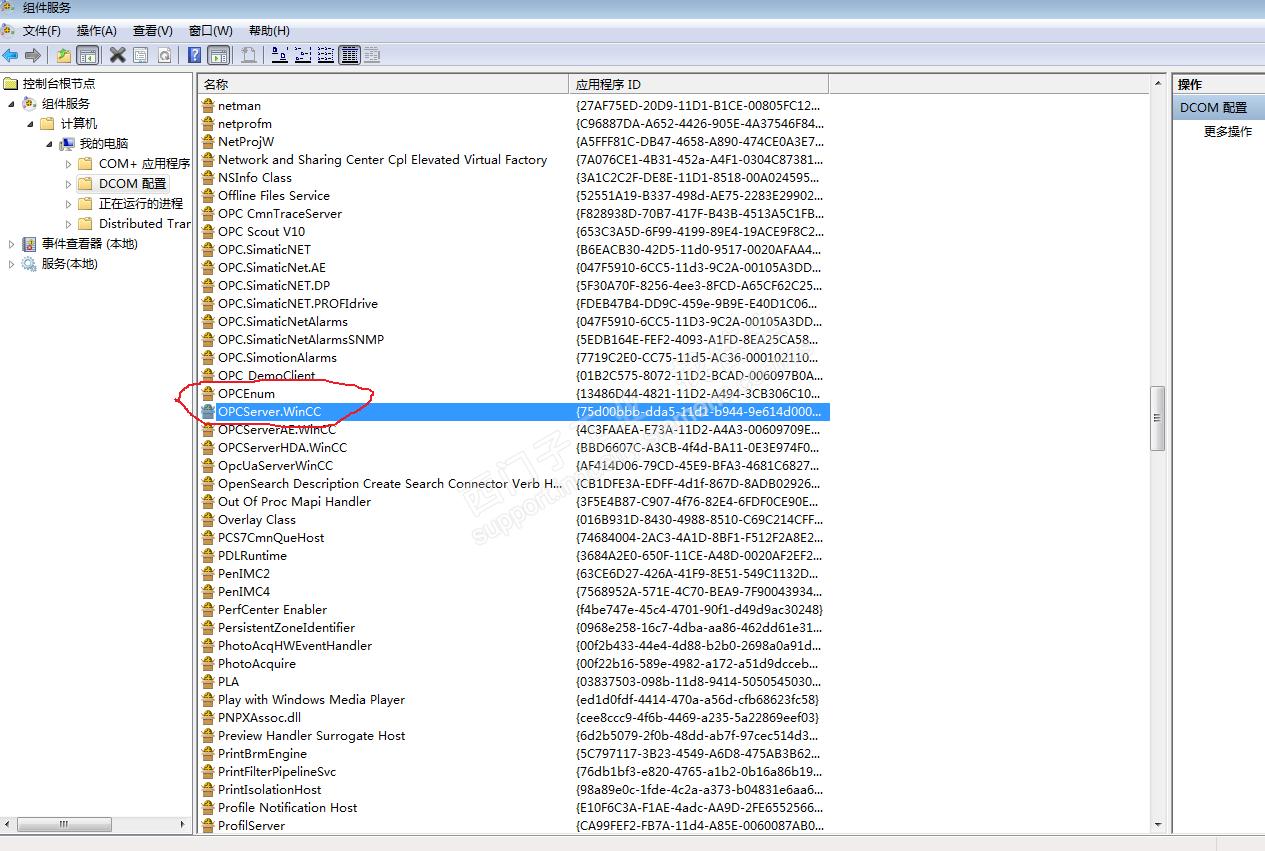The width and height of the screenshot is (1265, 851).
Task: Click the Delete X toolbar icon
Action: (x=117, y=55)
